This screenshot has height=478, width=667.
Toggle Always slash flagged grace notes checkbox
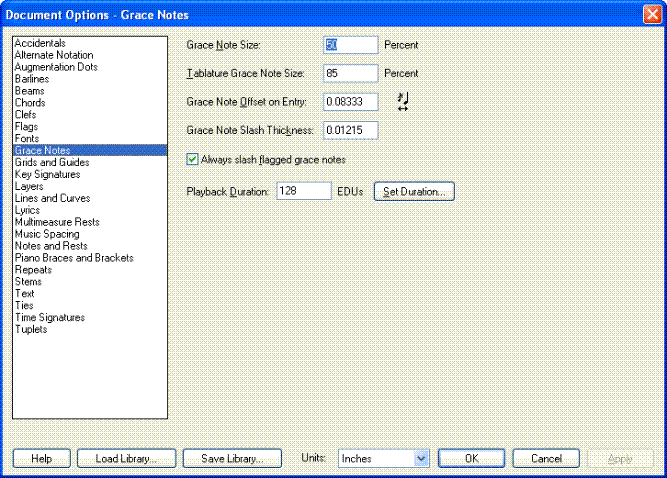(x=194, y=159)
